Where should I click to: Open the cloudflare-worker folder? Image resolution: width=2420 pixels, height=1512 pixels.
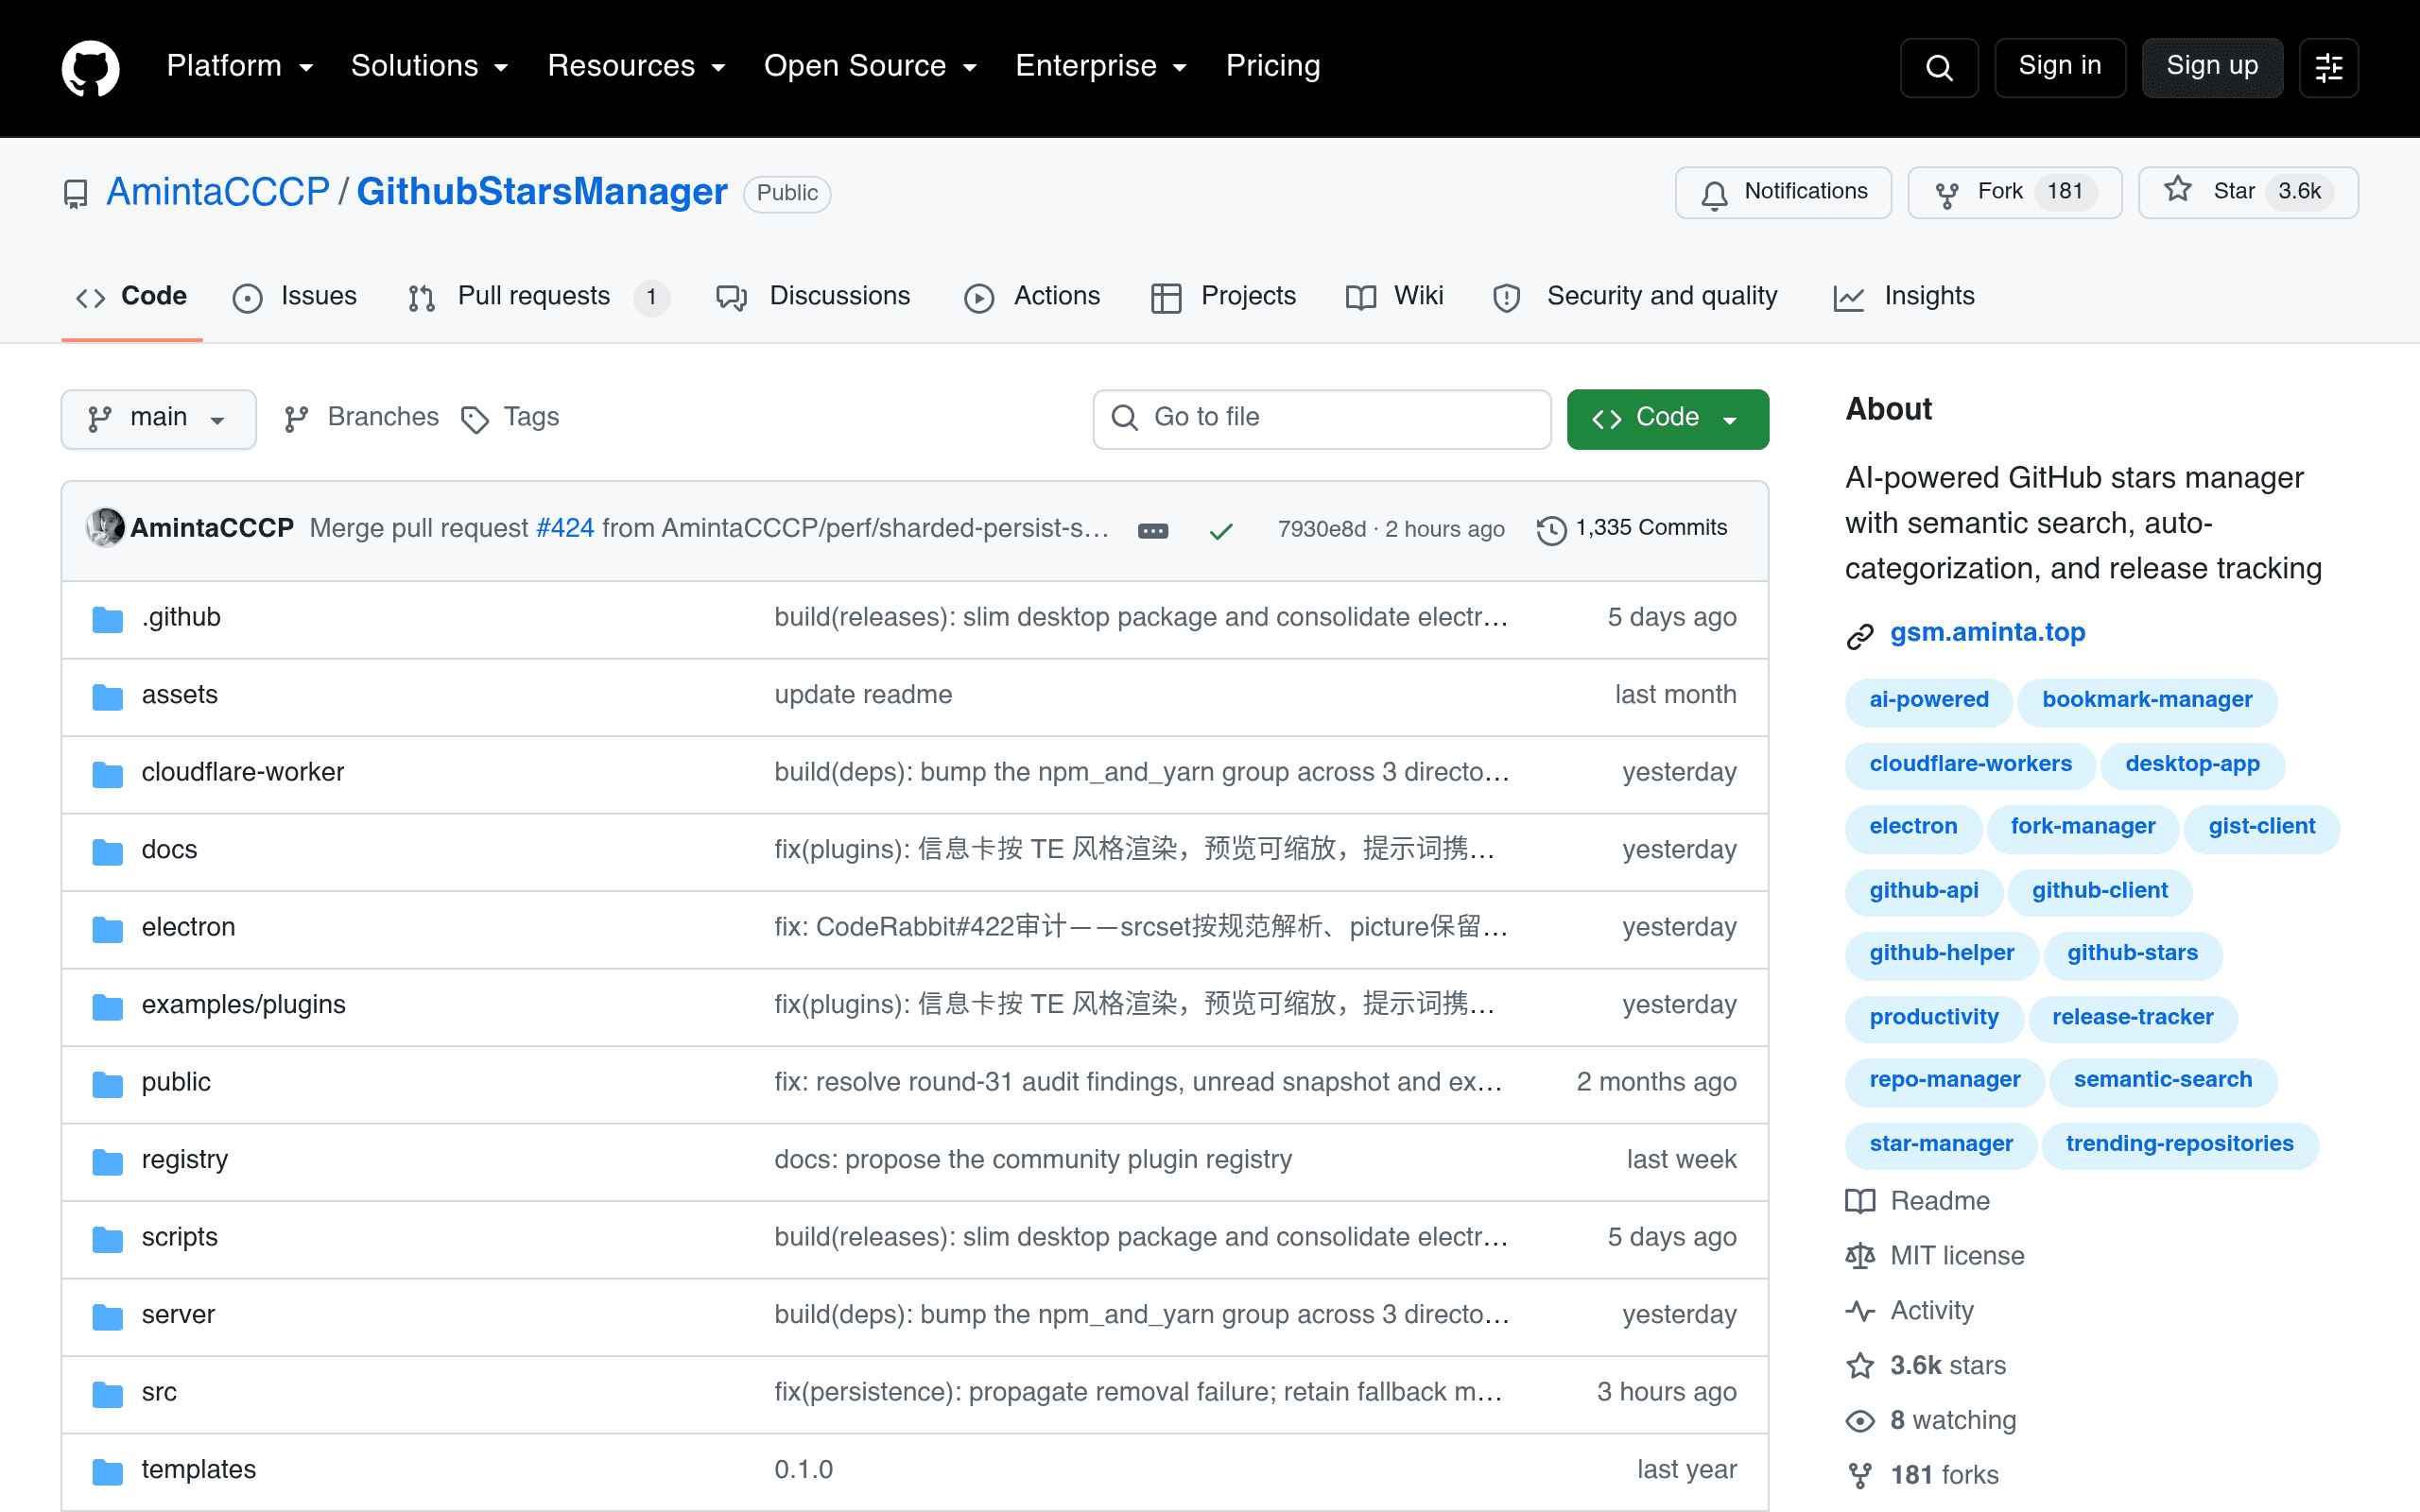(243, 772)
